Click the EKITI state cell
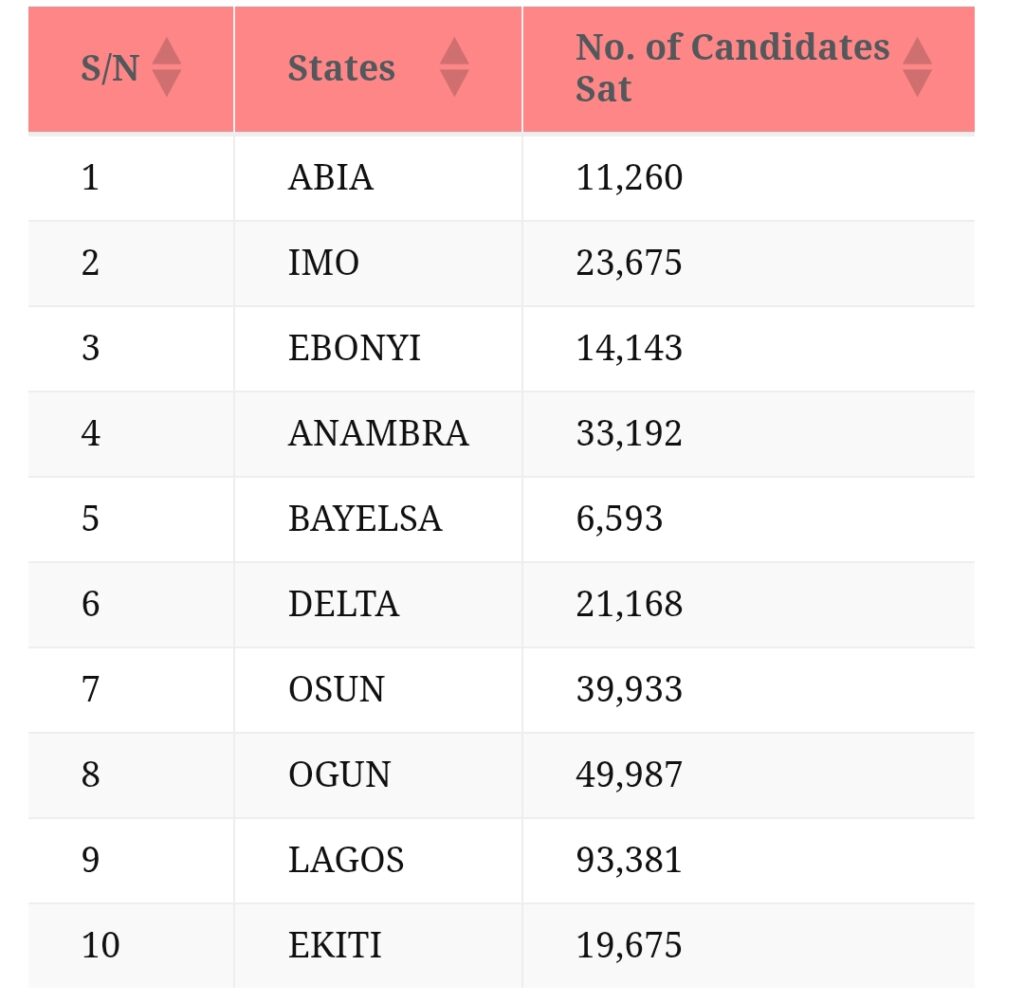 pyautogui.click(x=334, y=945)
